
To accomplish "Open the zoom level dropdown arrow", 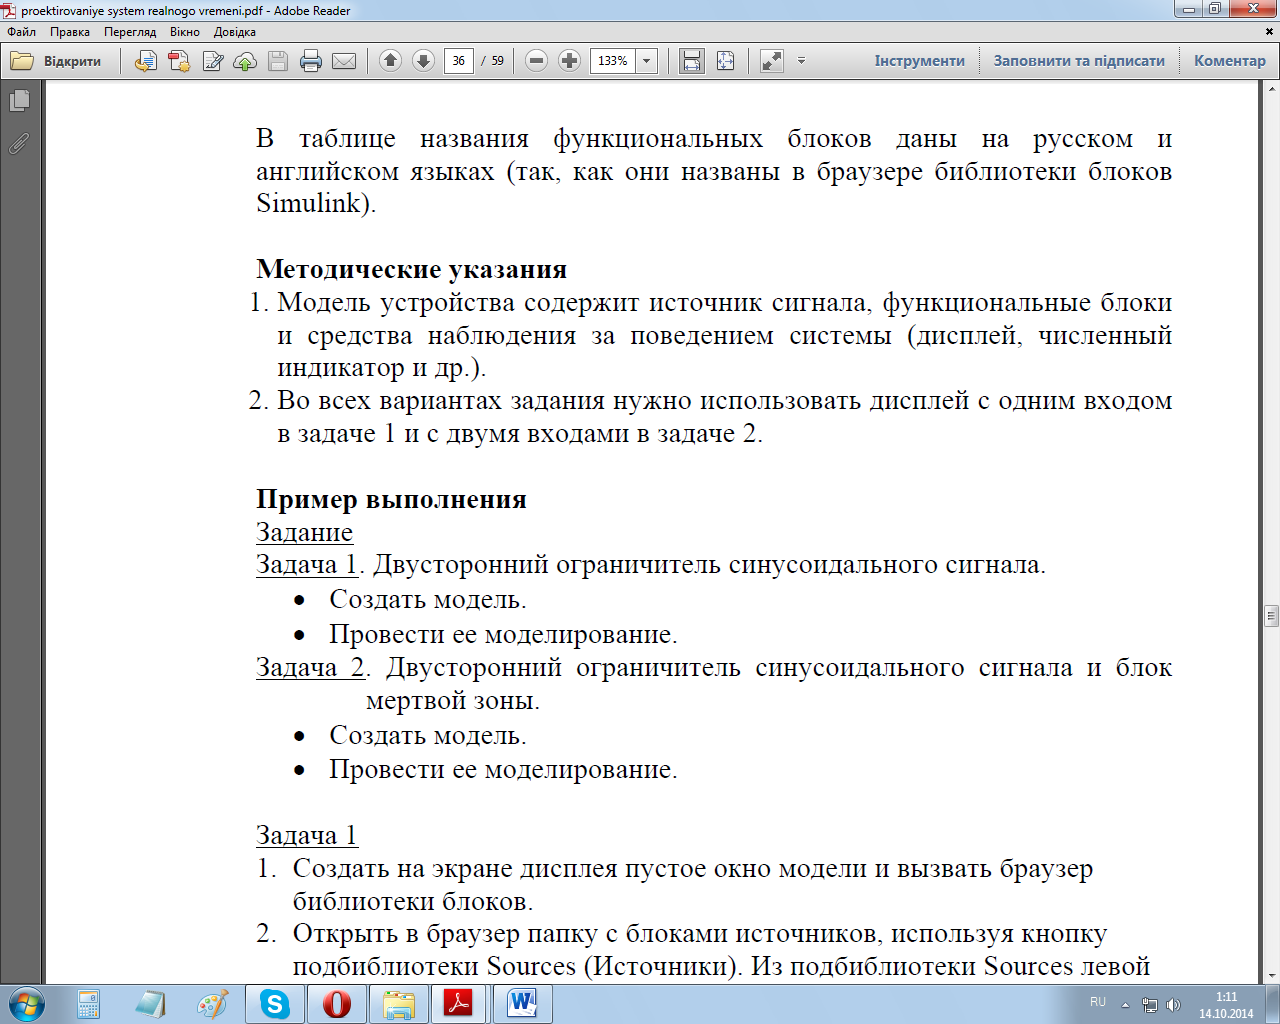I will click(647, 61).
